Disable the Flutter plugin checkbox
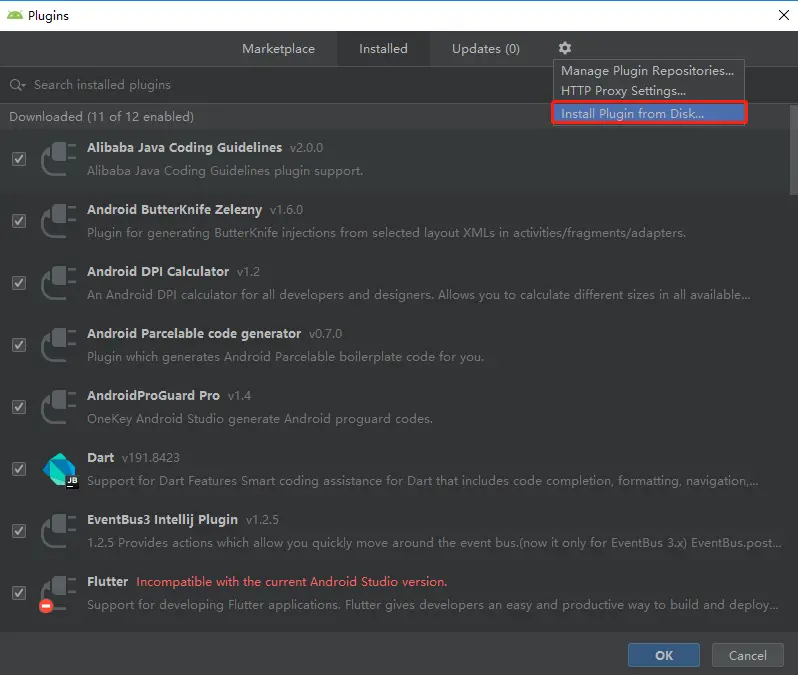 (x=19, y=593)
